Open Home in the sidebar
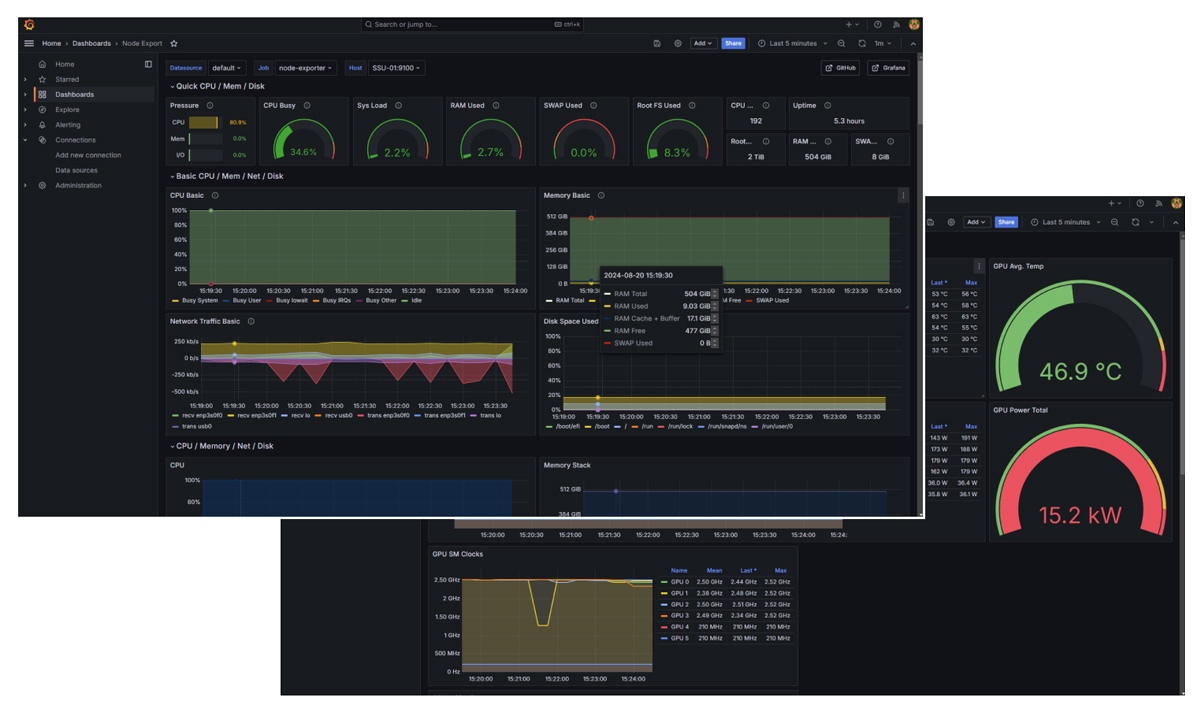Image resolution: width=1200 pixels, height=715 pixels. [x=64, y=64]
